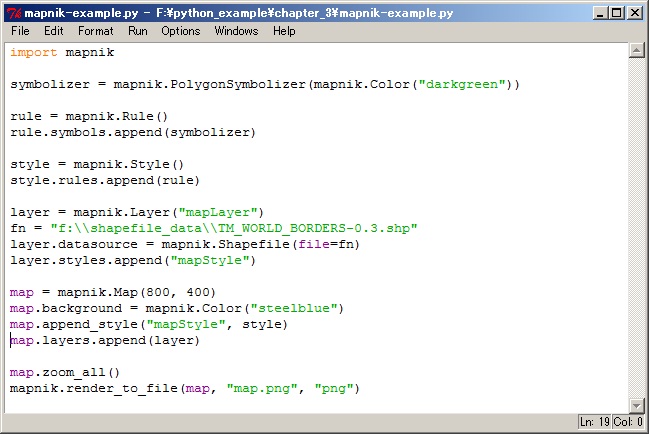Place cursor on the import mapnik line
Screen dimensions: 649x434
click(62, 52)
